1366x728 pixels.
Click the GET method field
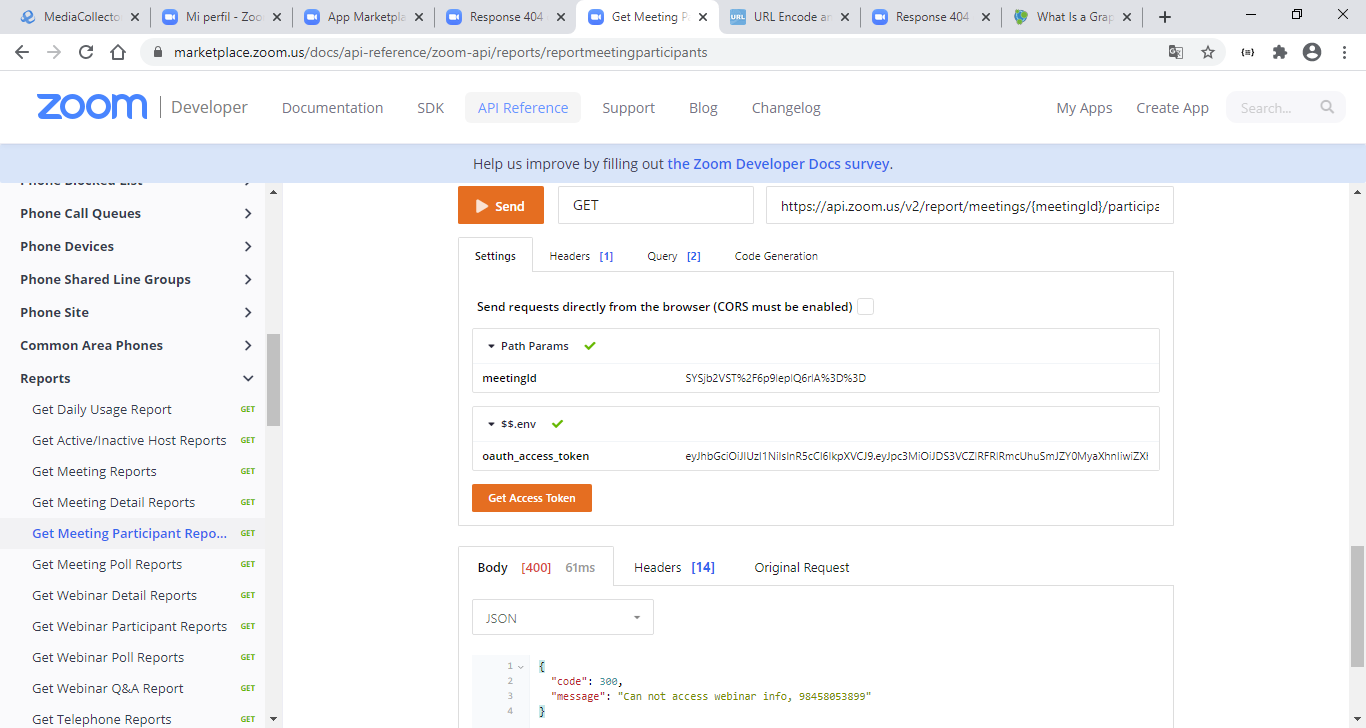[656, 205]
